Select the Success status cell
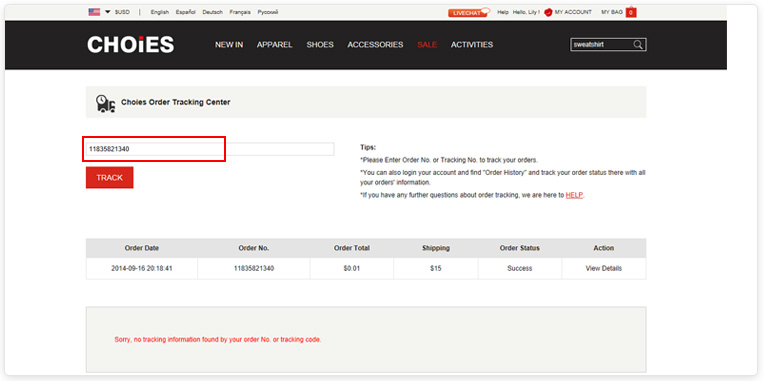 point(520,268)
